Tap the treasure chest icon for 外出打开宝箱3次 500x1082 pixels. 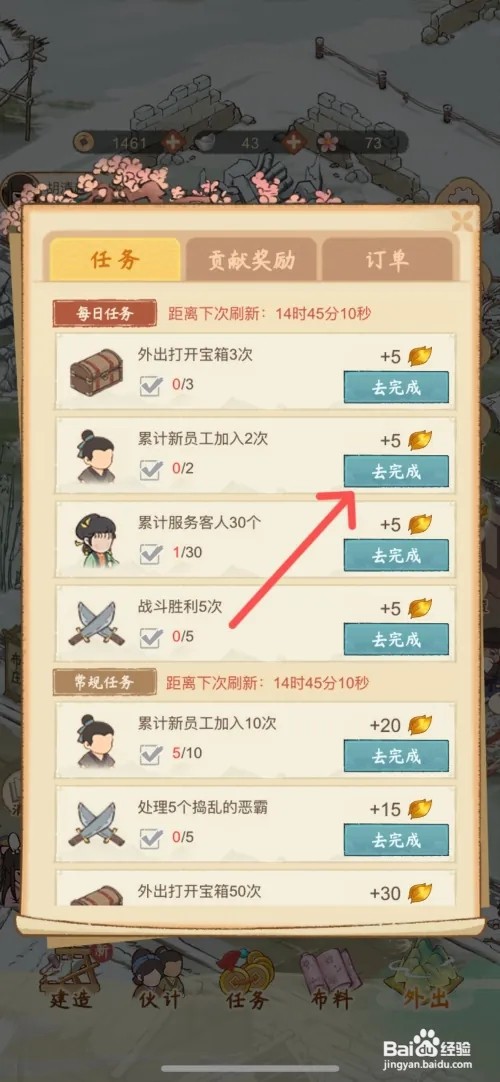pyautogui.click(x=96, y=371)
